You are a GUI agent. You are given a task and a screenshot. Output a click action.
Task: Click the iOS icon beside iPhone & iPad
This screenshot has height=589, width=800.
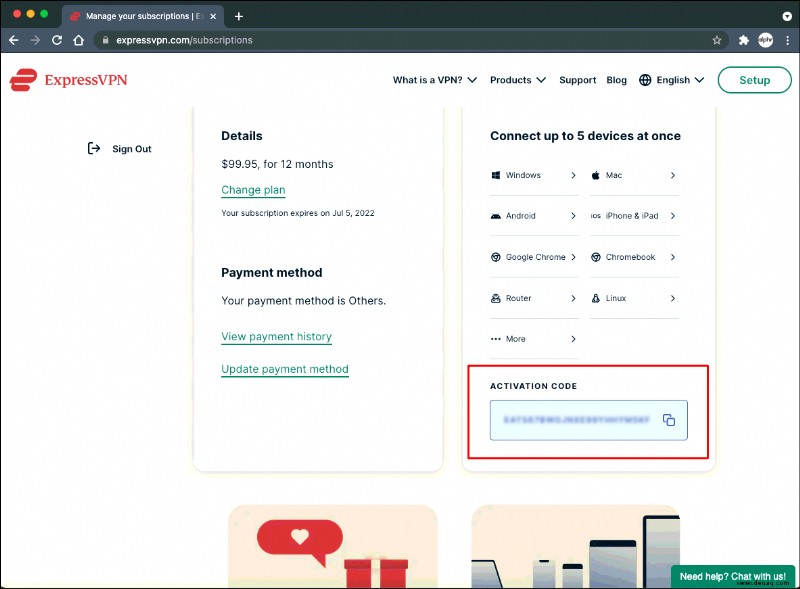click(x=595, y=216)
